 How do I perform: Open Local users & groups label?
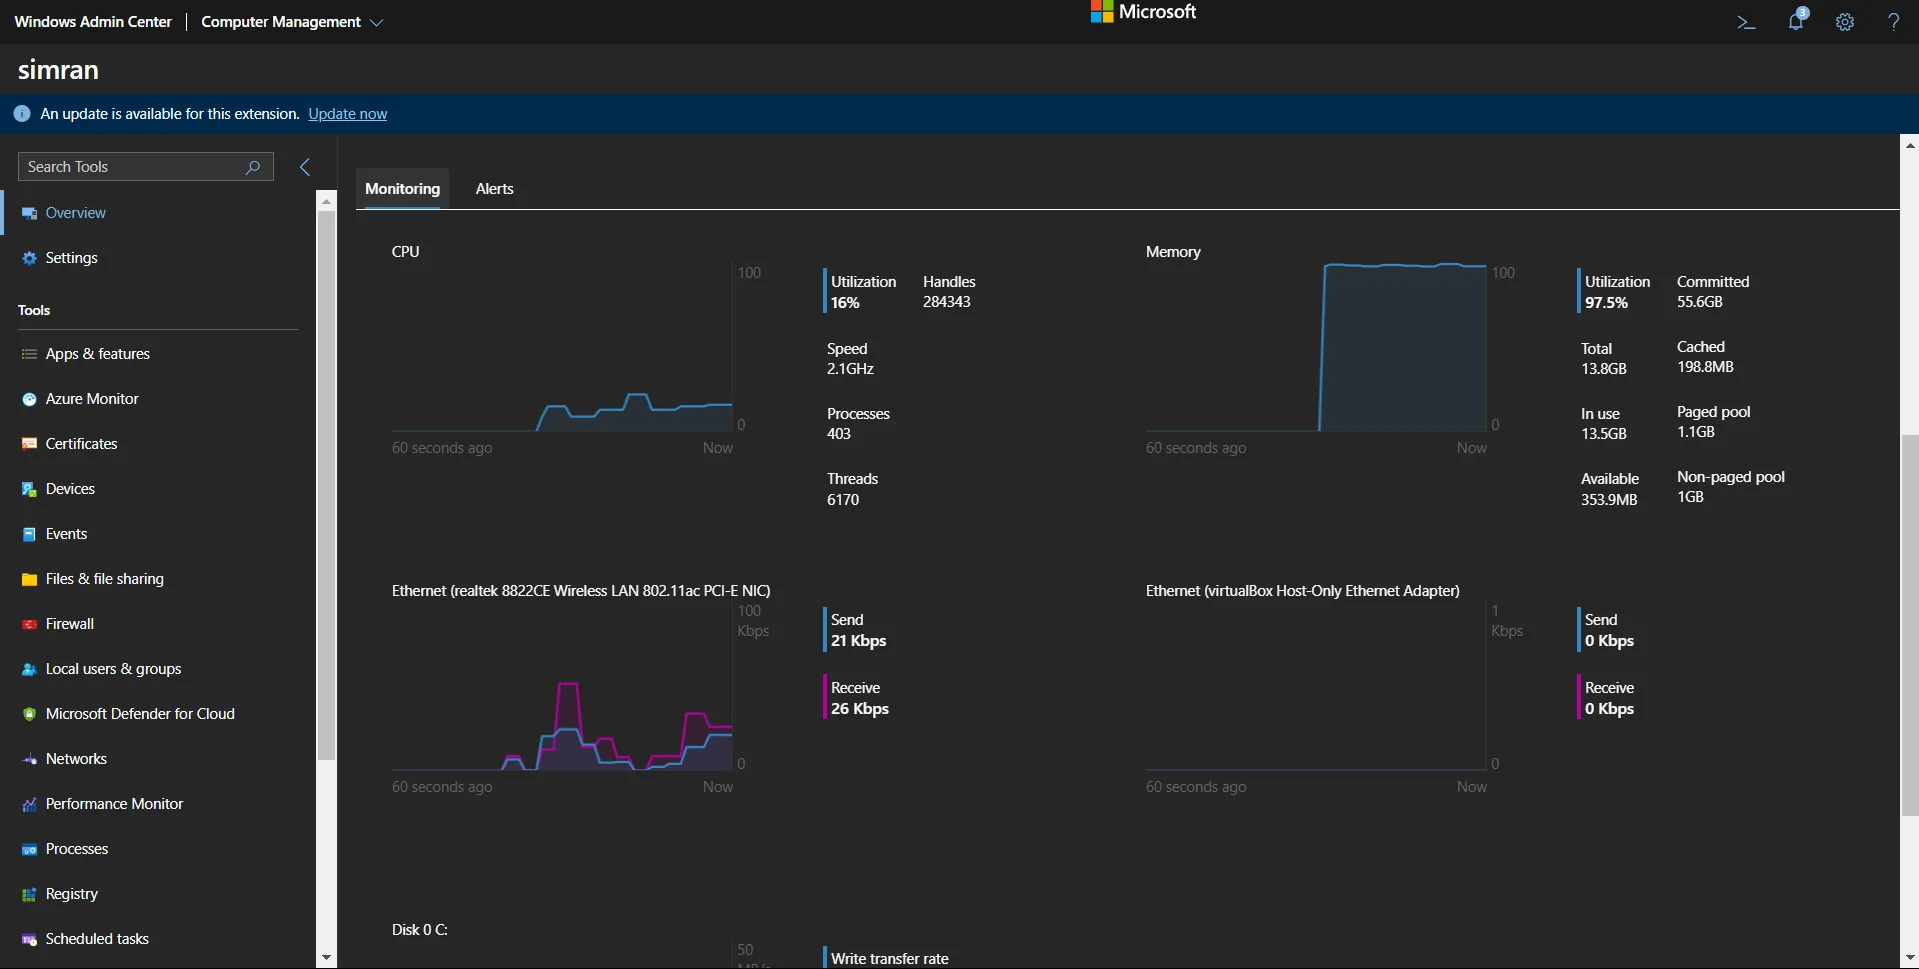pyautogui.click(x=114, y=669)
